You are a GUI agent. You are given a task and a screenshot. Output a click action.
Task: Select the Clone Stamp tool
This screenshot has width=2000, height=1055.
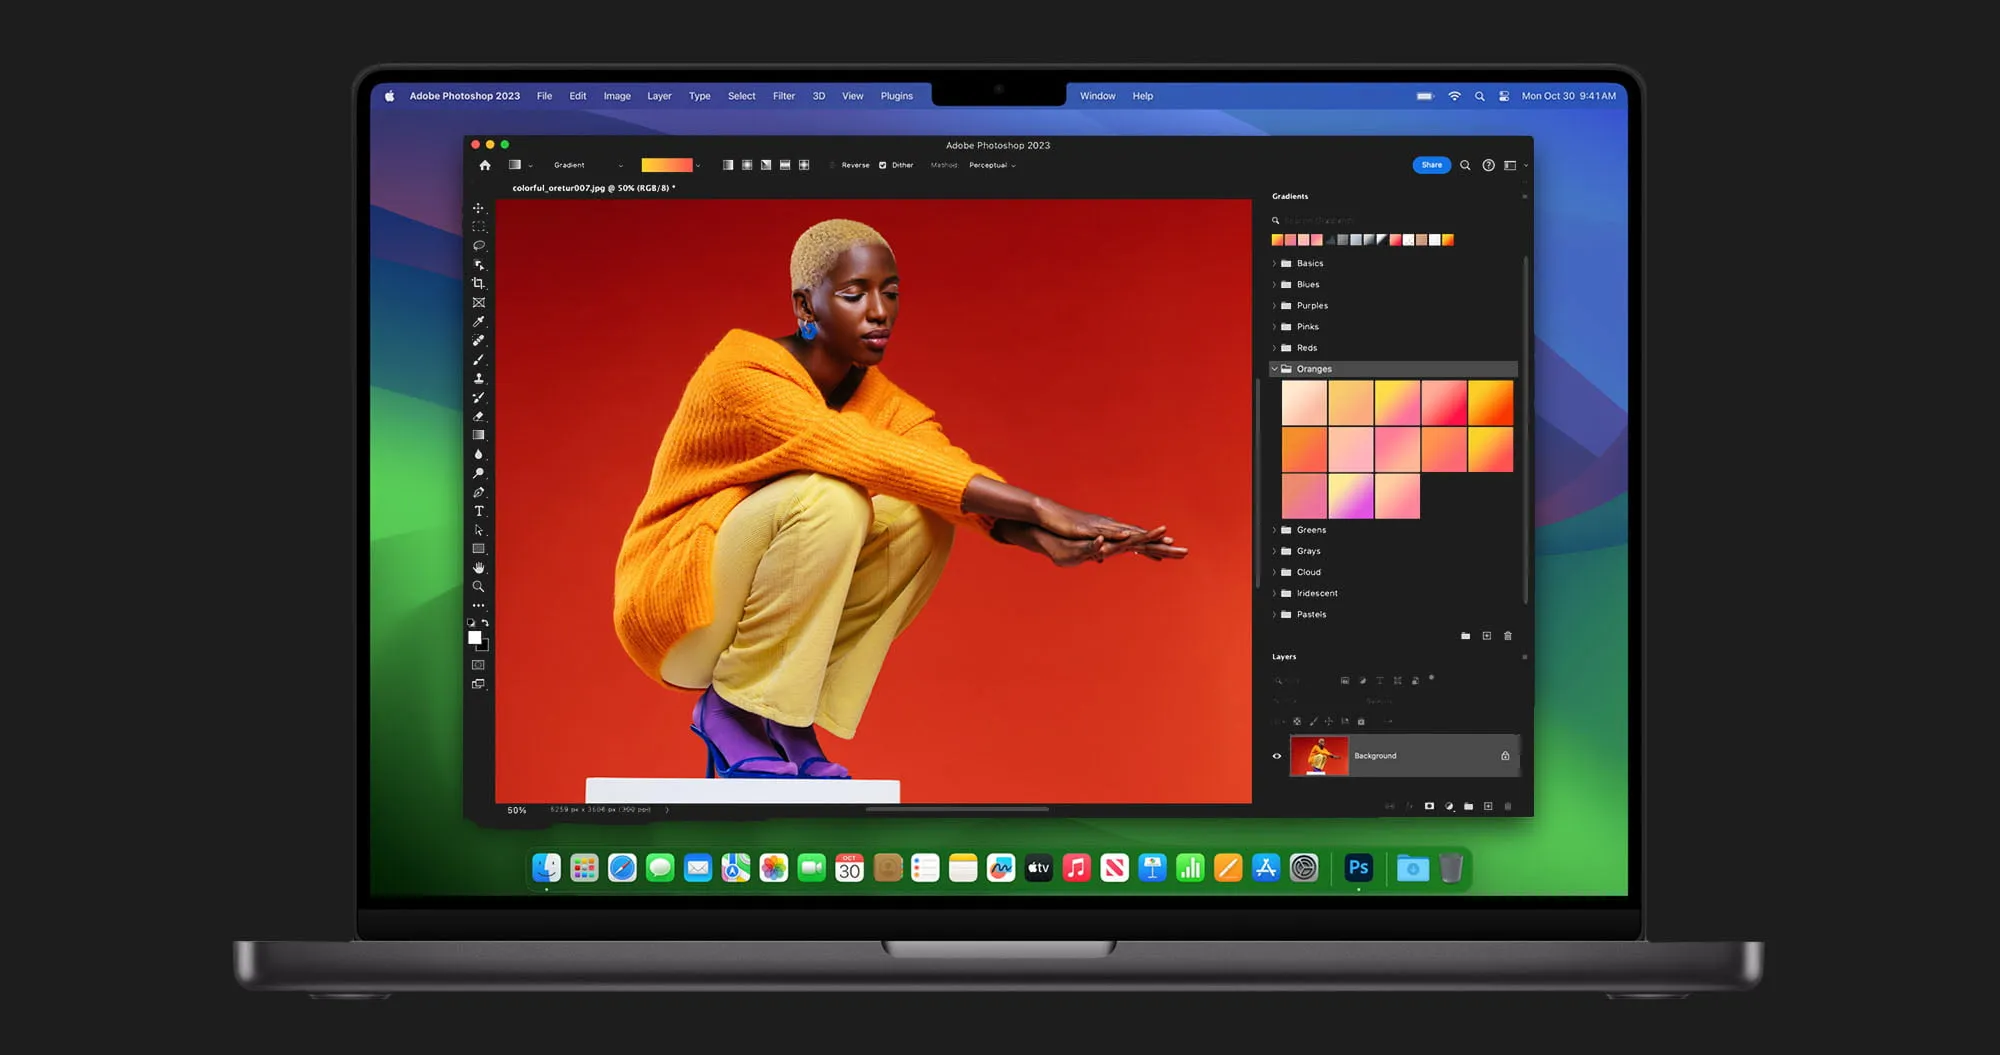[x=479, y=378]
